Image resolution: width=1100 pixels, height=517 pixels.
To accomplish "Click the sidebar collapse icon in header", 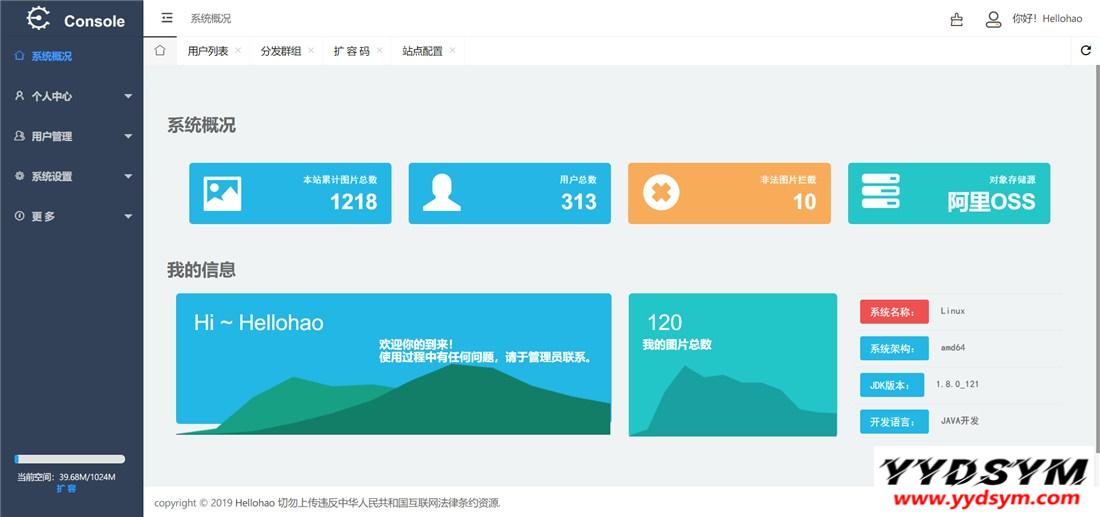I will [167, 18].
